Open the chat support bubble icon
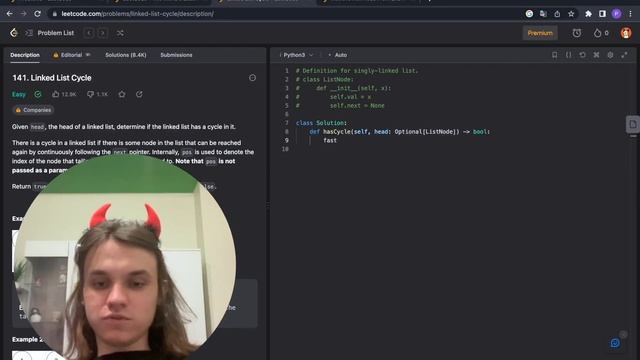 coord(615,343)
